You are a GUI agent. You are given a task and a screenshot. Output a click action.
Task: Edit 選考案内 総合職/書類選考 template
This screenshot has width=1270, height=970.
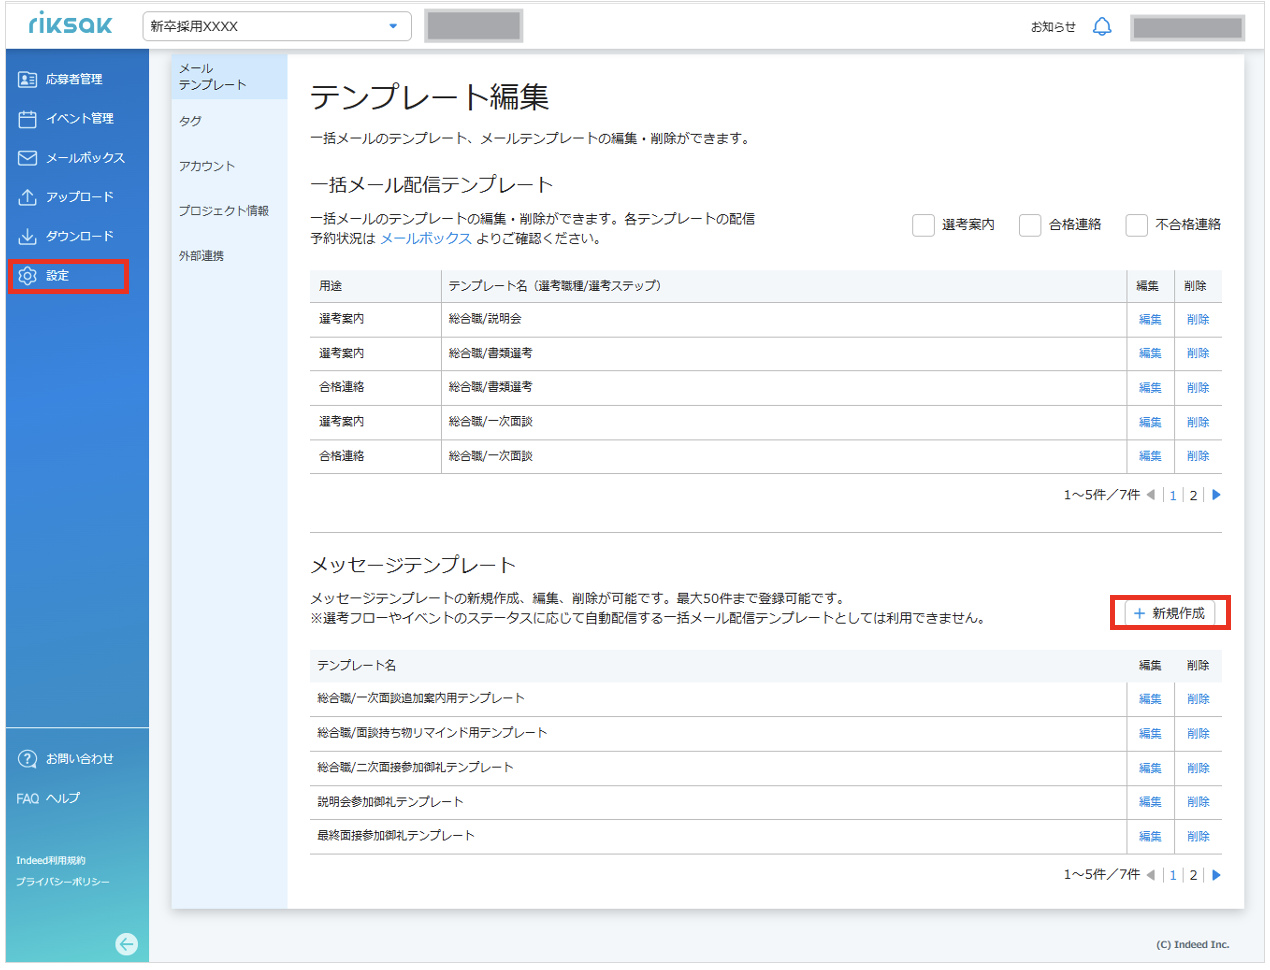tap(1150, 354)
